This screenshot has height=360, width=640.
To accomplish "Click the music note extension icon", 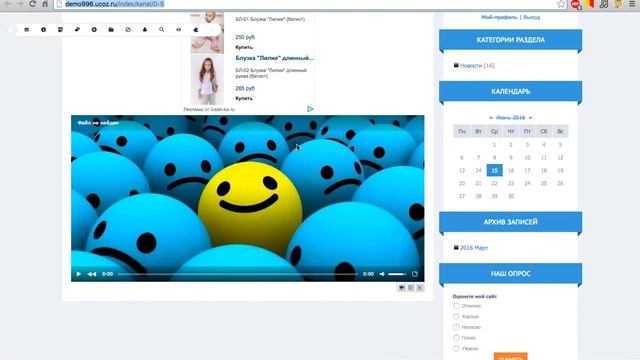I will click(x=604, y=4).
